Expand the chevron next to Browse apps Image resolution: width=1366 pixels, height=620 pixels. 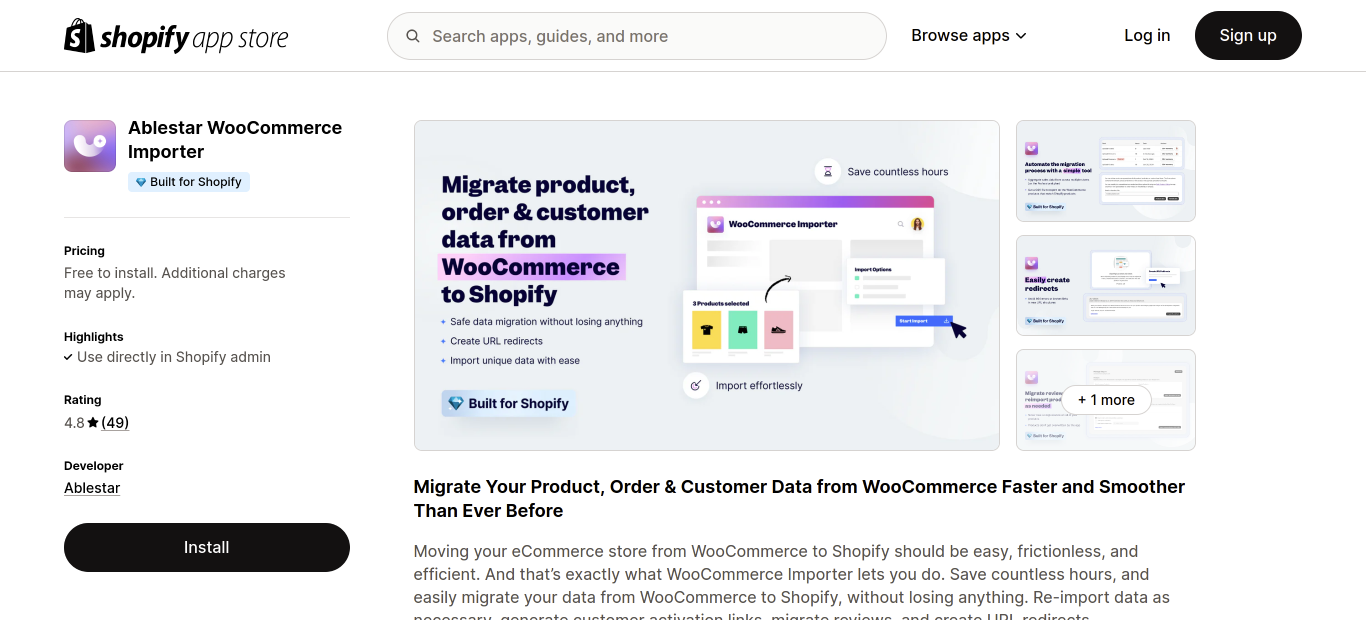click(1021, 35)
